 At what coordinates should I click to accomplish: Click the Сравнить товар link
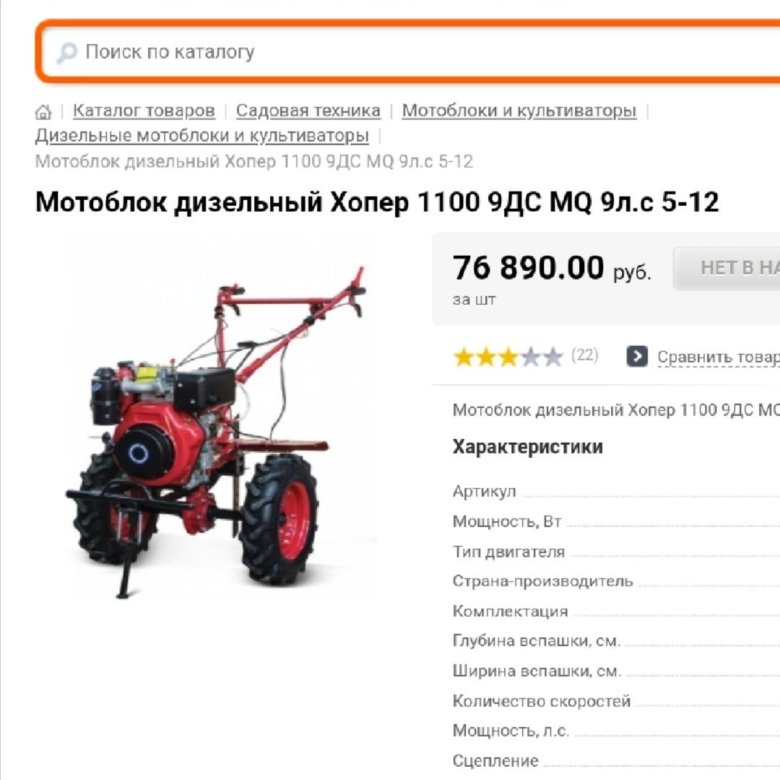pyautogui.click(x=718, y=357)
